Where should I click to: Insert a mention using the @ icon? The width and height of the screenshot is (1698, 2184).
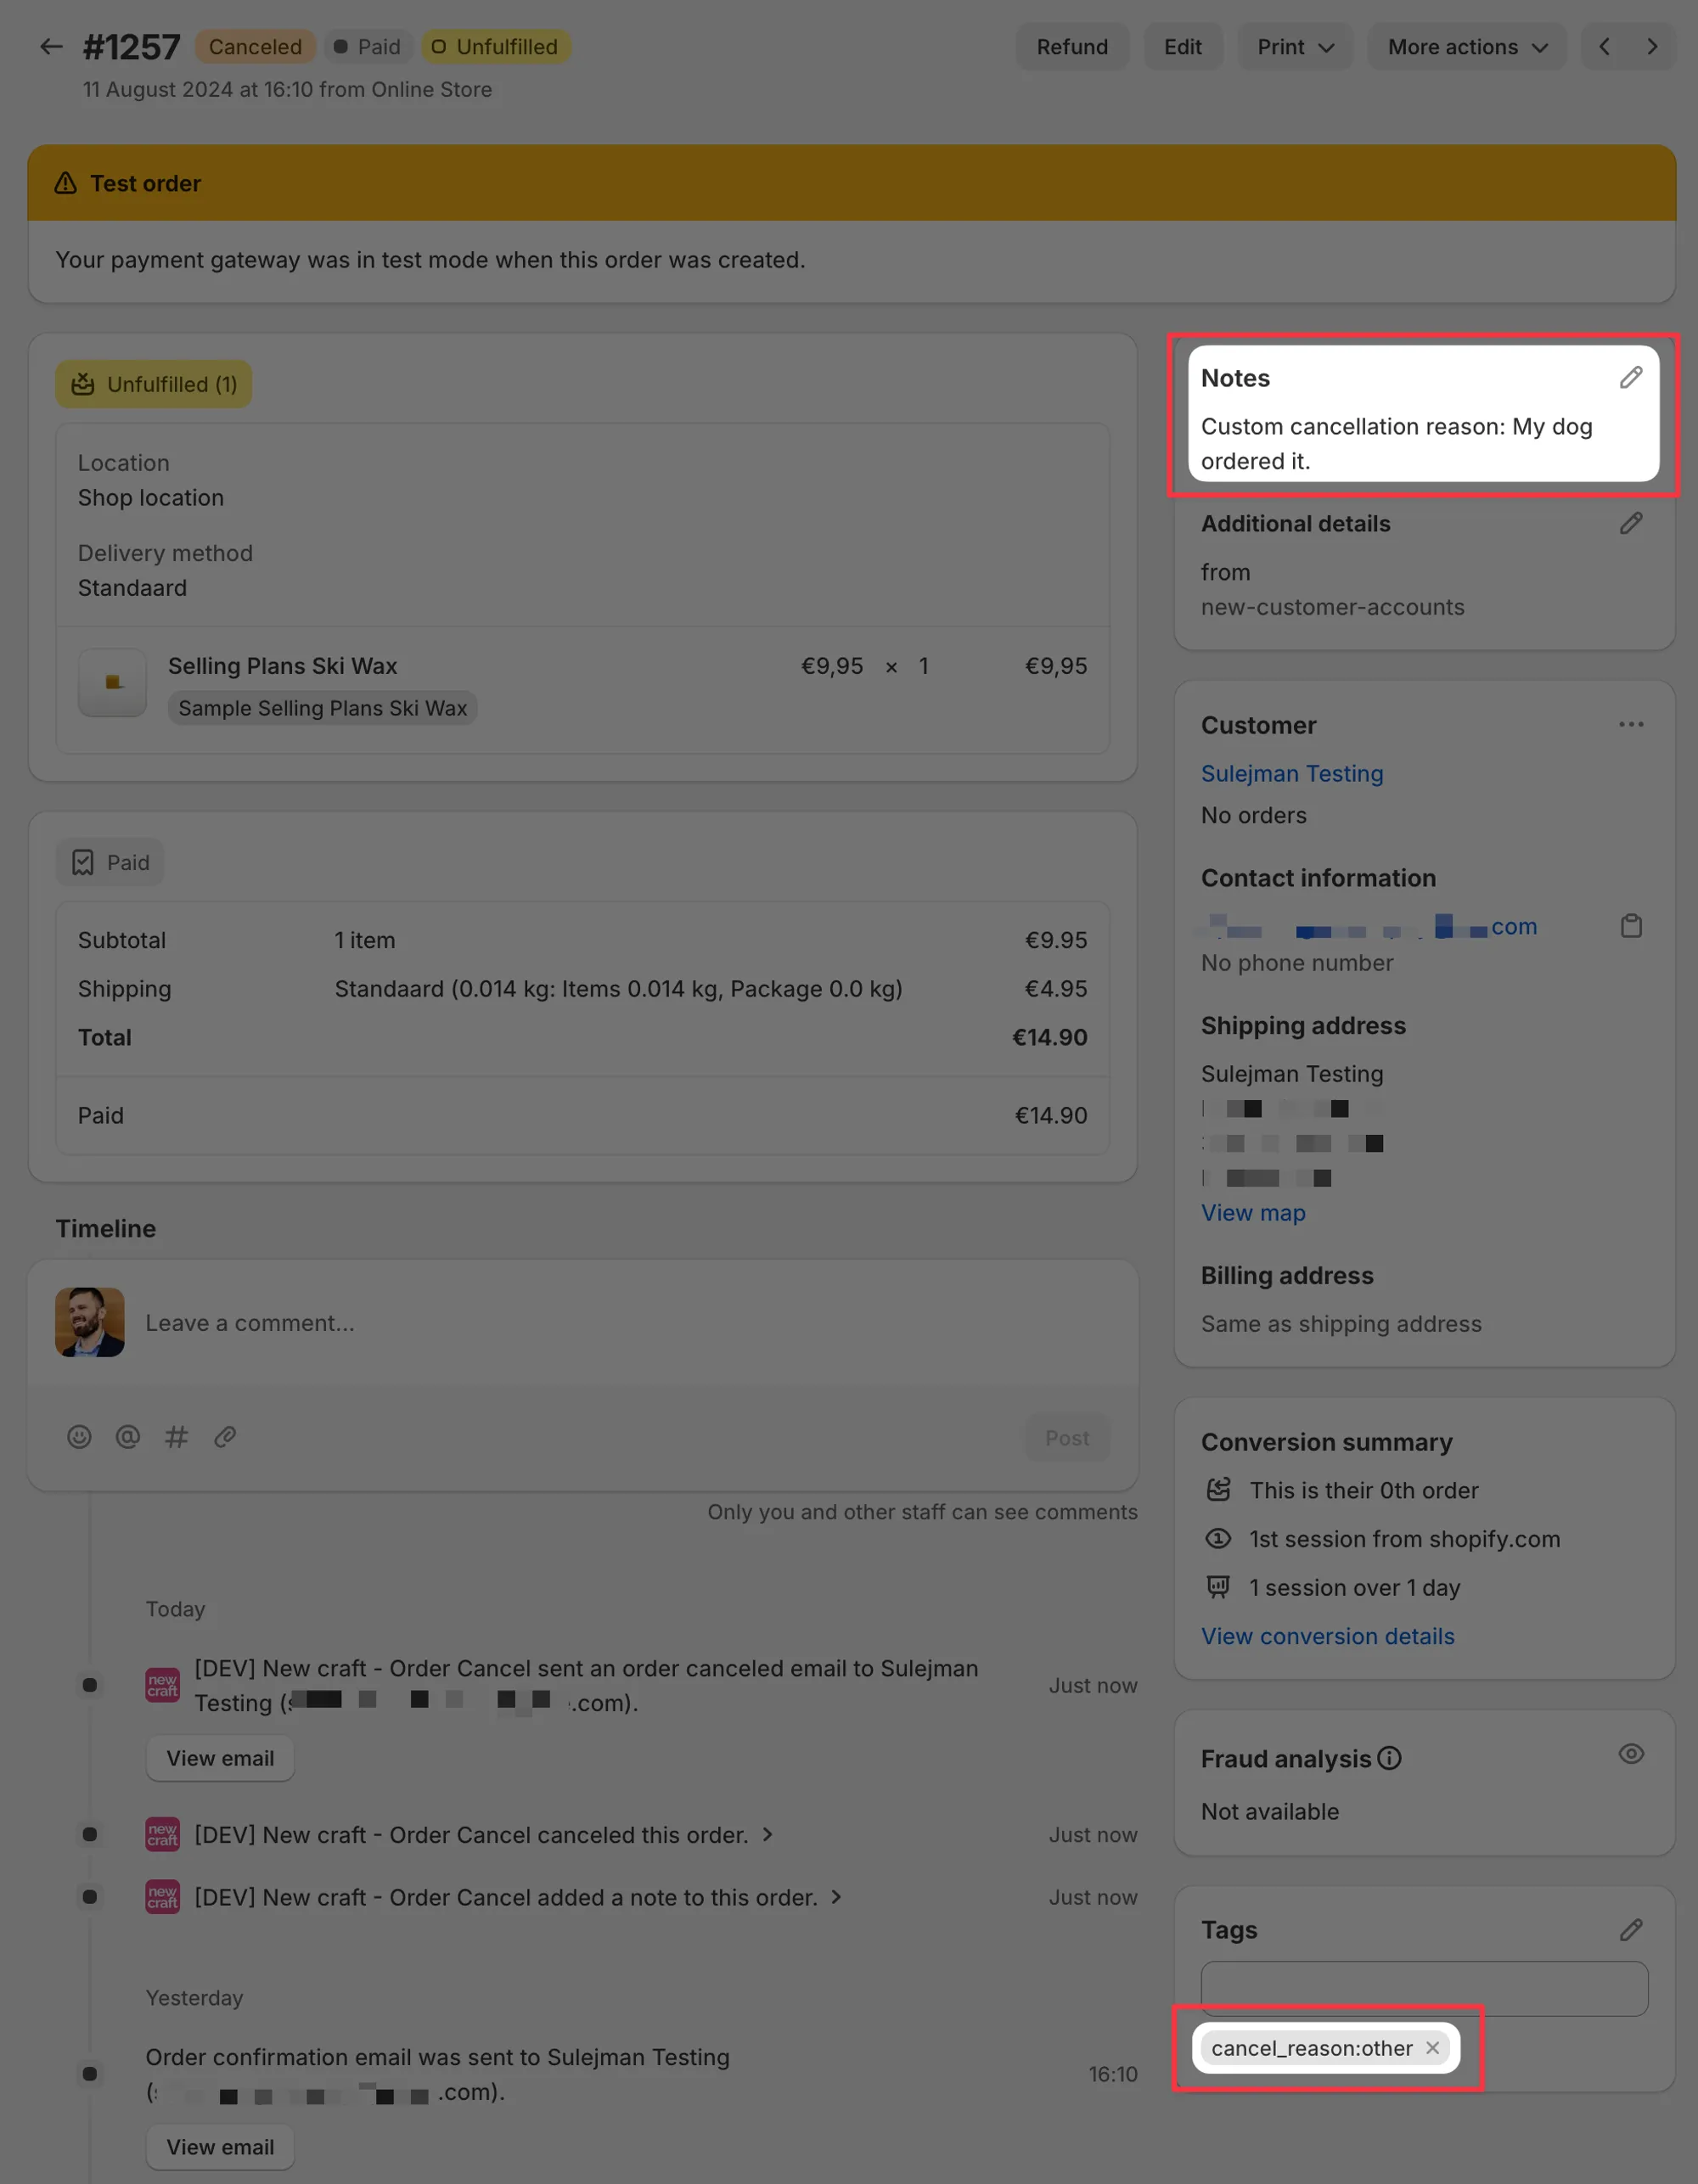(127, 1437)
